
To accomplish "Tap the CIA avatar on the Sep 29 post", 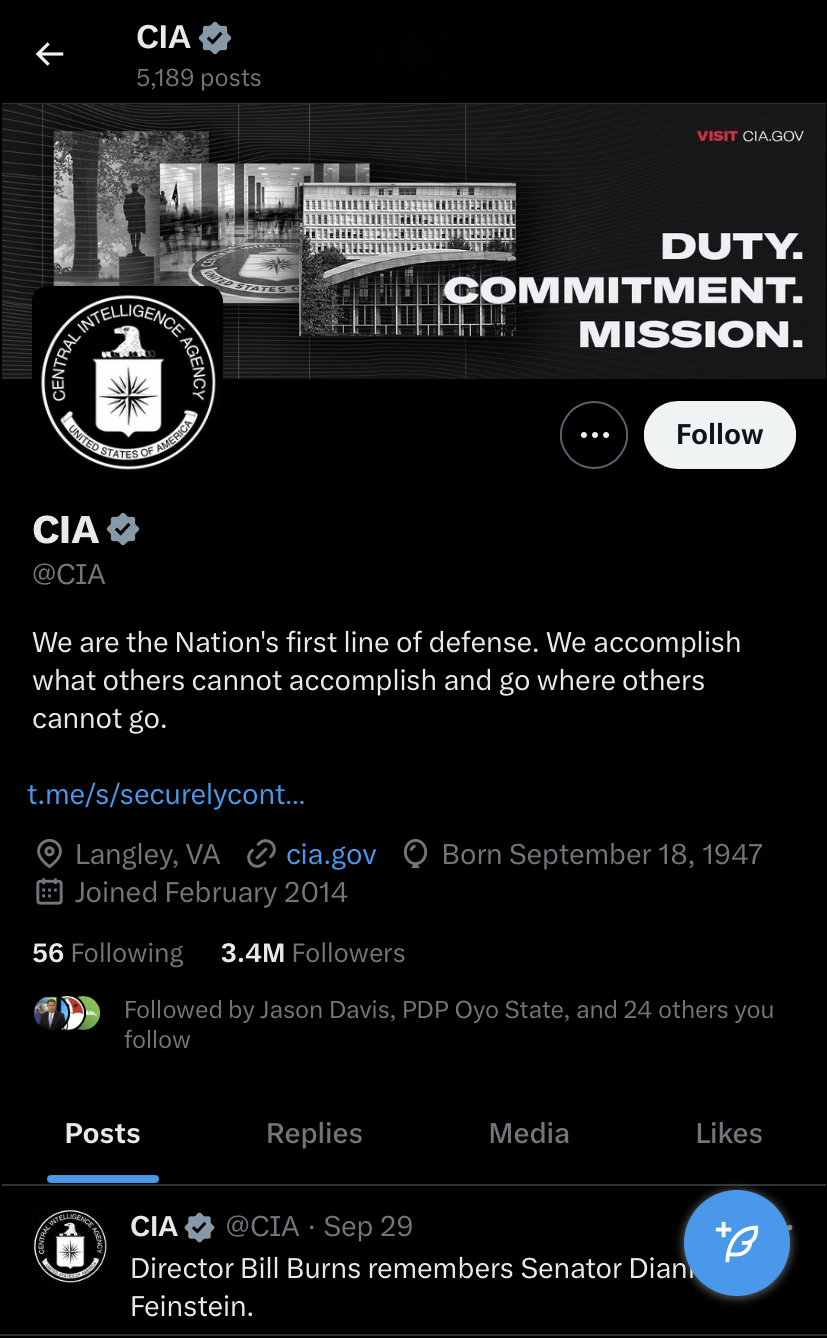I will 70,1246.
